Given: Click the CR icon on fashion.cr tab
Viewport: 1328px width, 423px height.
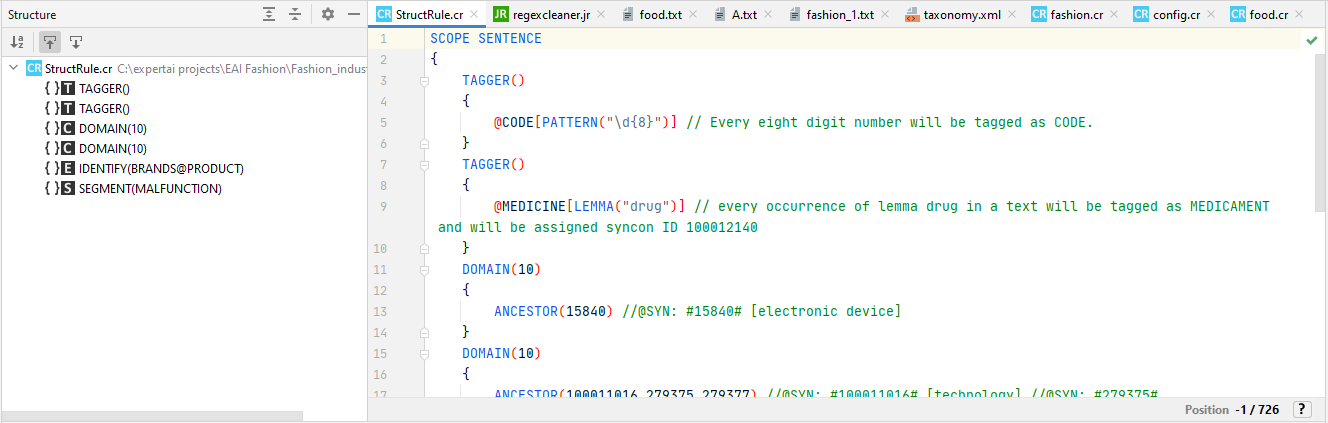Looking at the screenshot, I should tap(1039, 14).
